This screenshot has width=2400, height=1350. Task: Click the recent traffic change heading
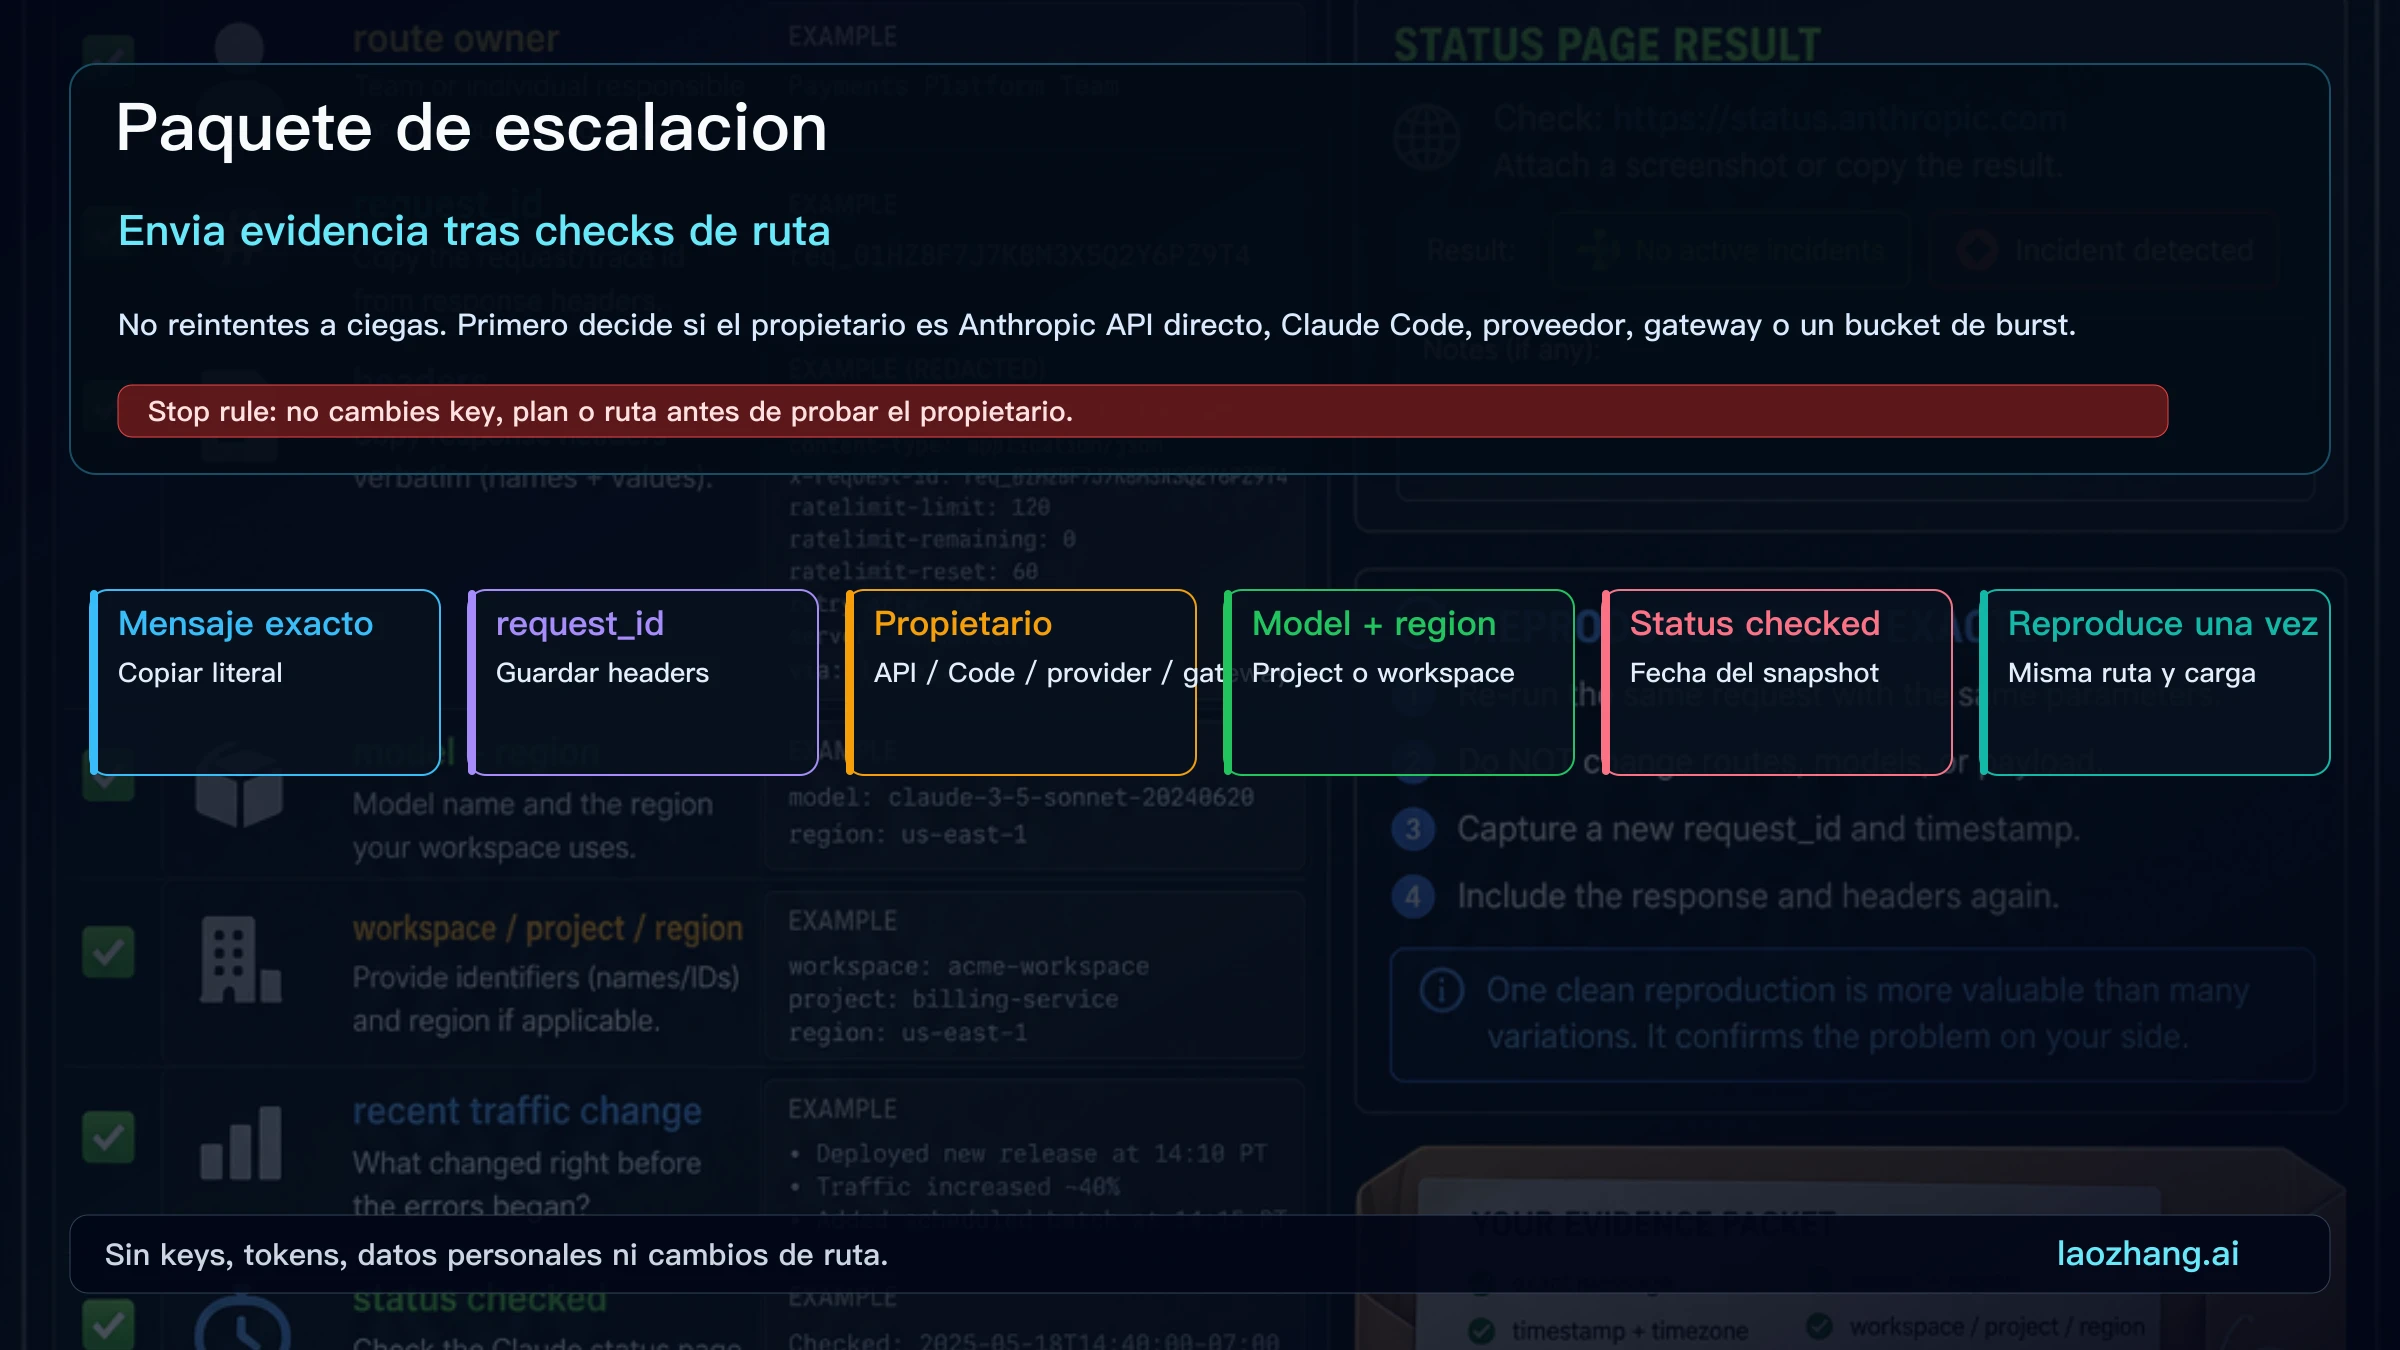[527, 1111]
